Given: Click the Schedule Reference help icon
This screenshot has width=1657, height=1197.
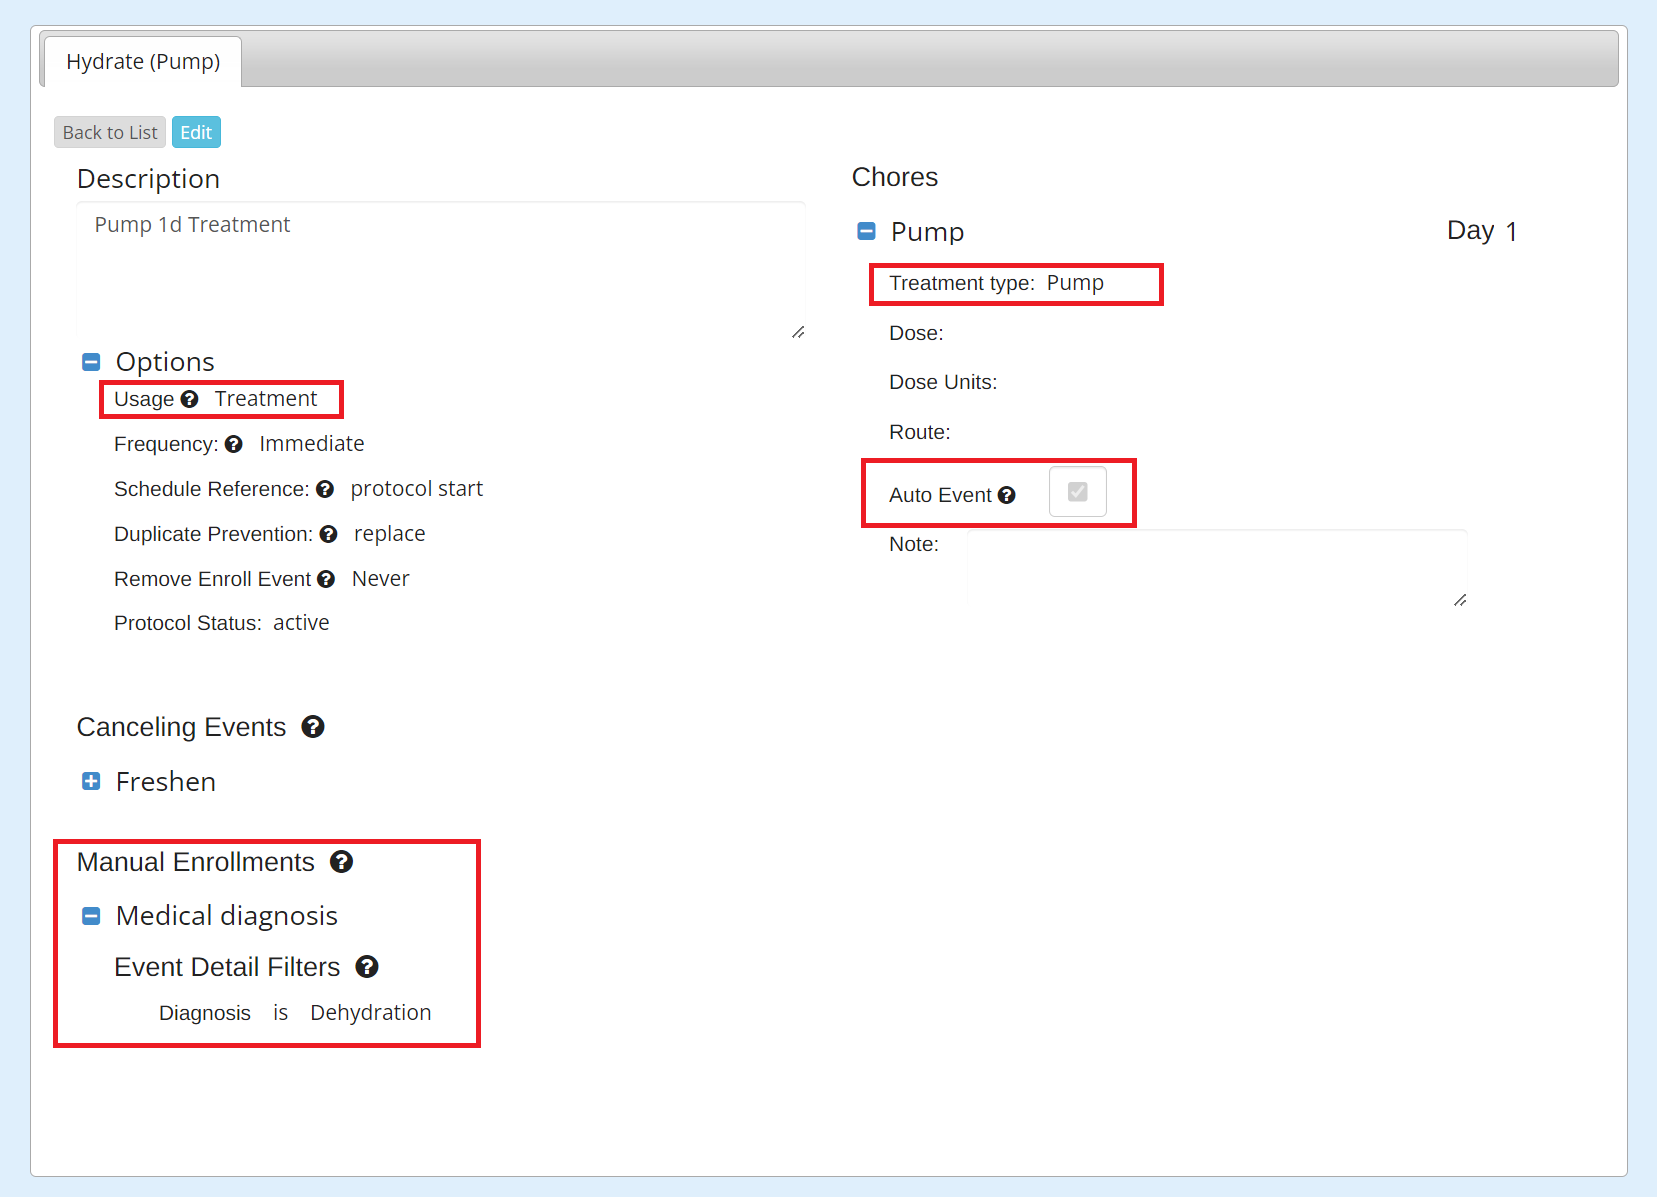Looking at the screenshot, I should 324,489.
